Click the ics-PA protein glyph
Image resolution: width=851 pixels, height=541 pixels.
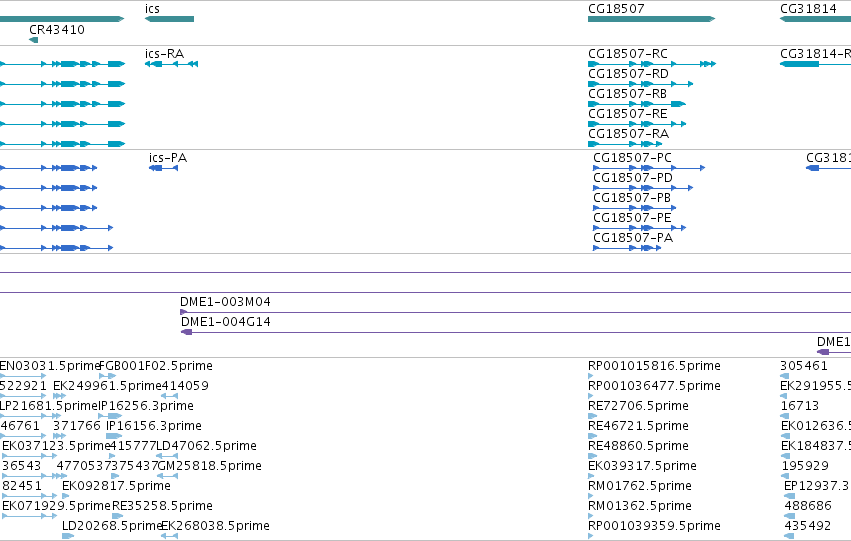coord(163,168)
